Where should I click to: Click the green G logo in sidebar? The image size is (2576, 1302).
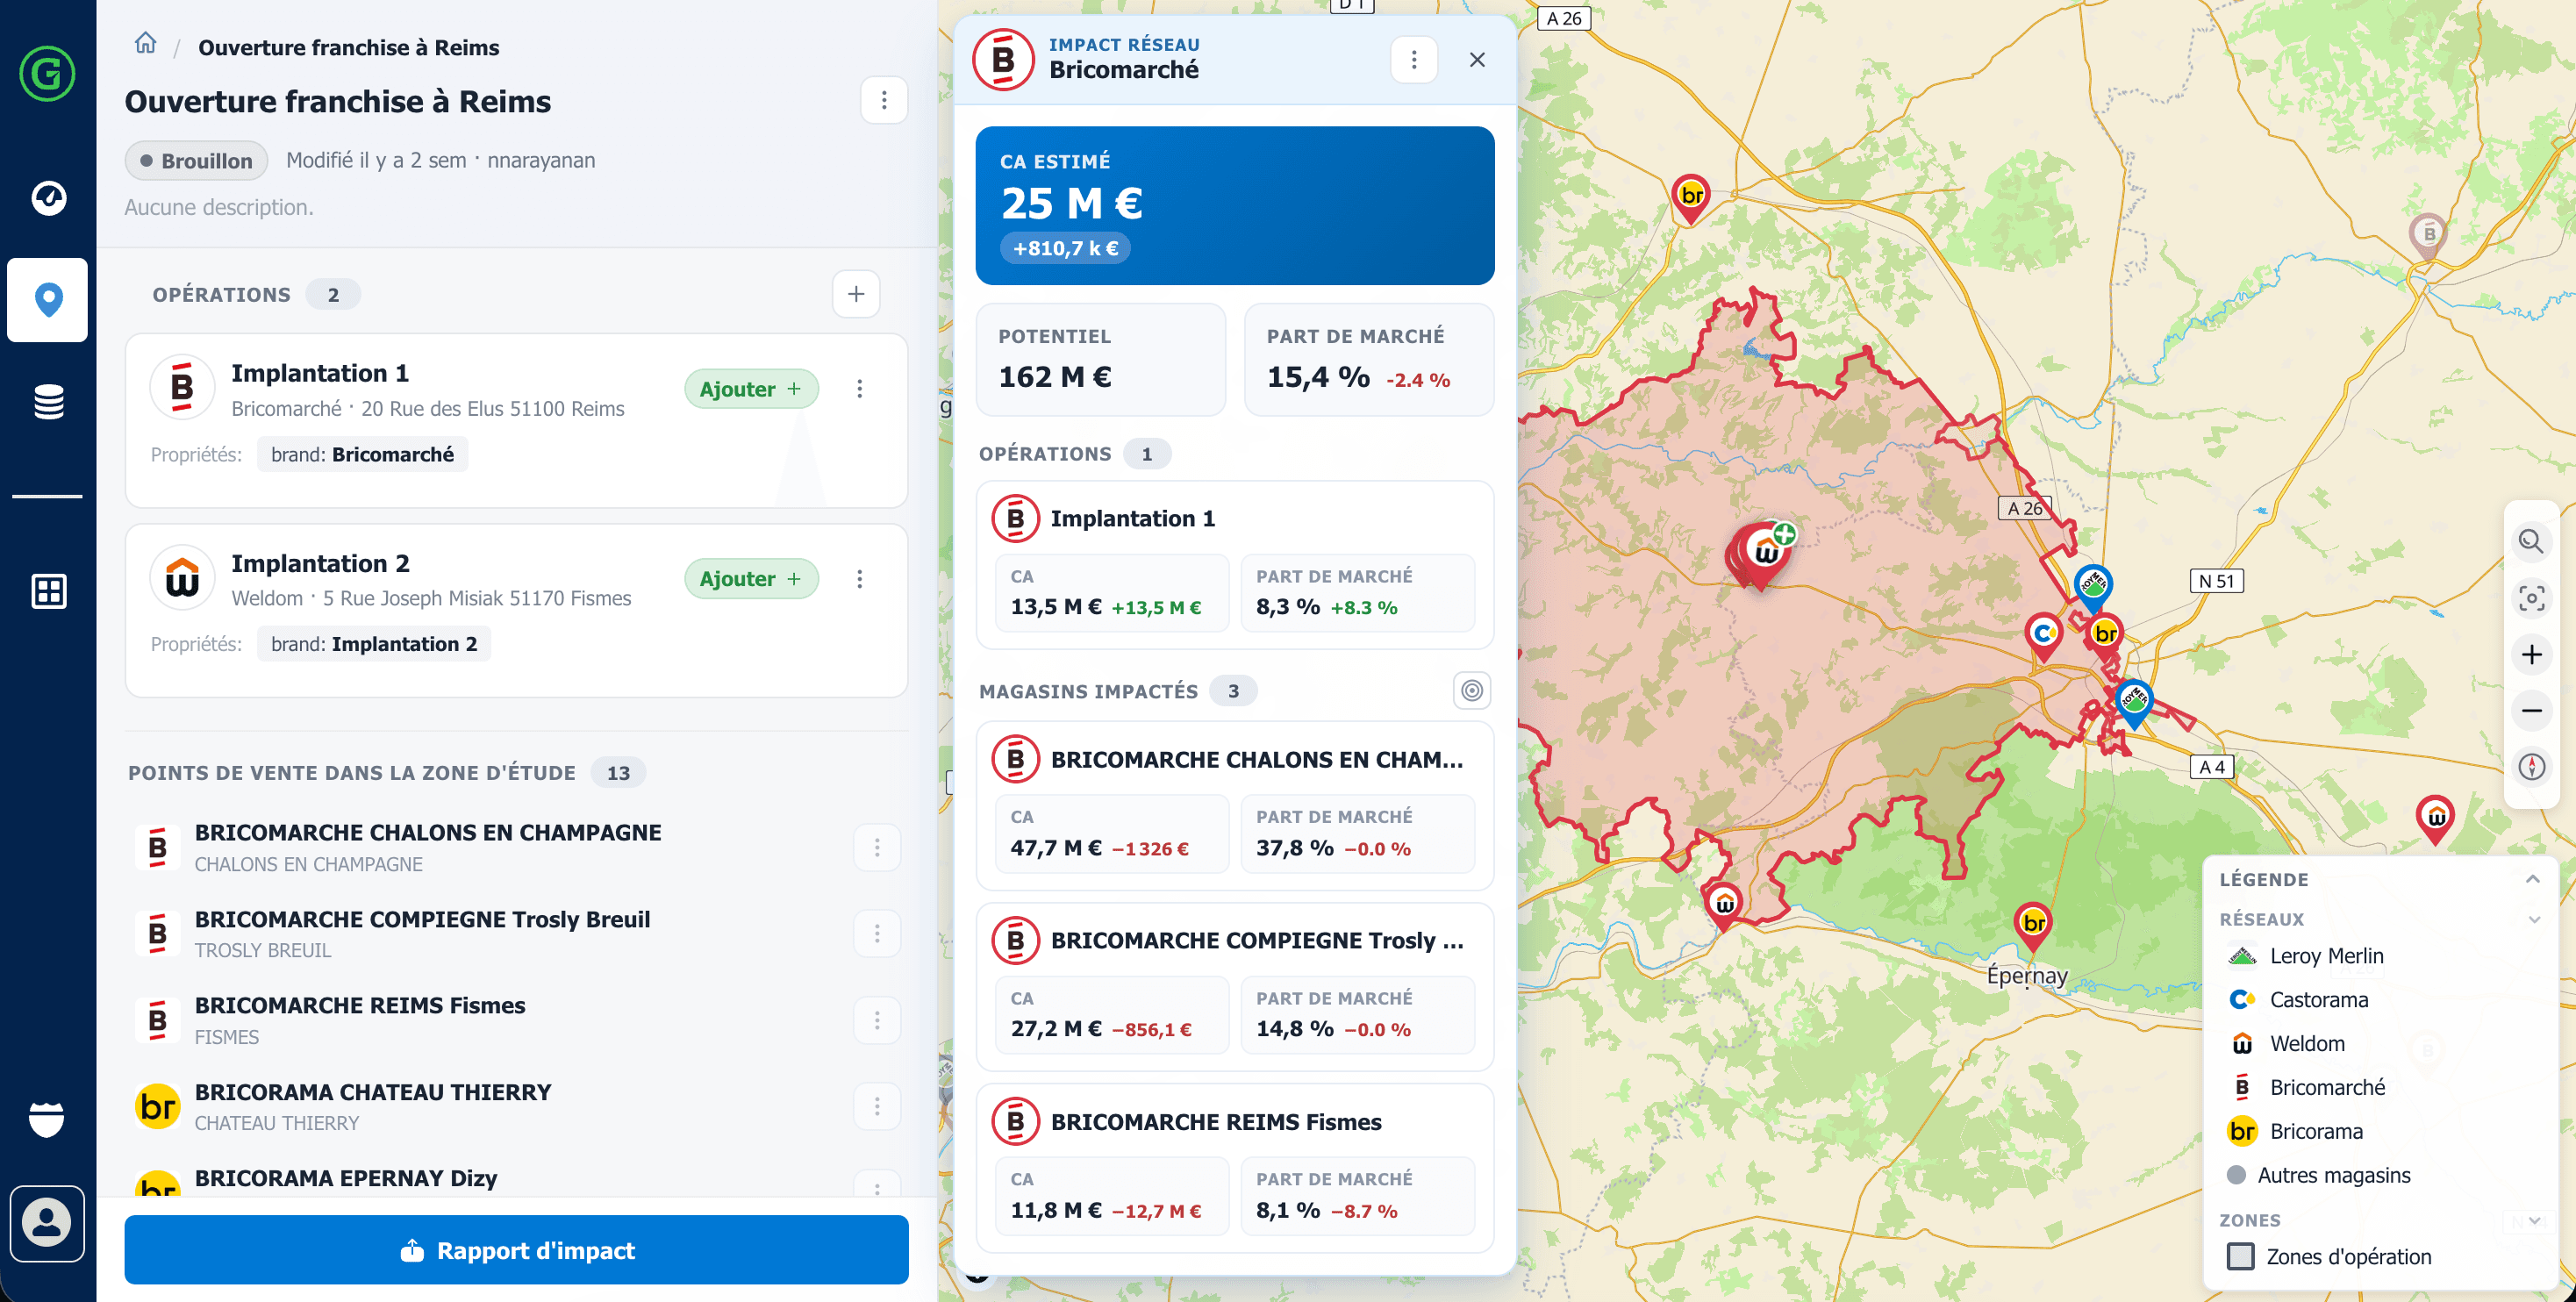47,74
